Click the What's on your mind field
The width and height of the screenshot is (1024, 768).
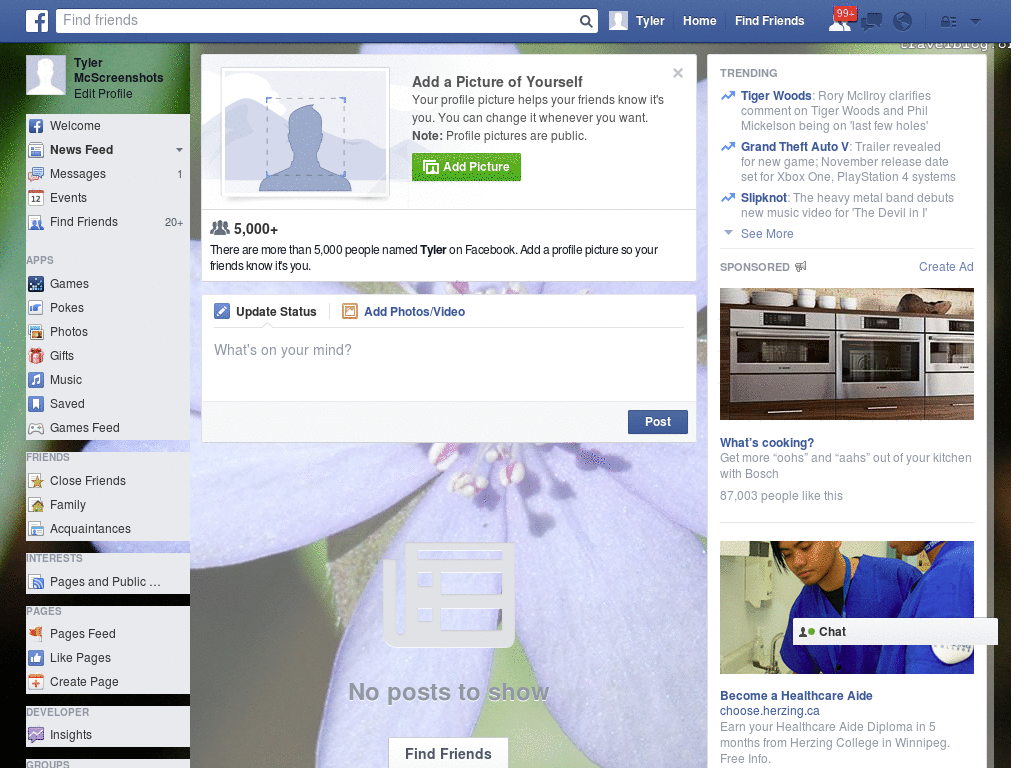[x=449, y=363]
